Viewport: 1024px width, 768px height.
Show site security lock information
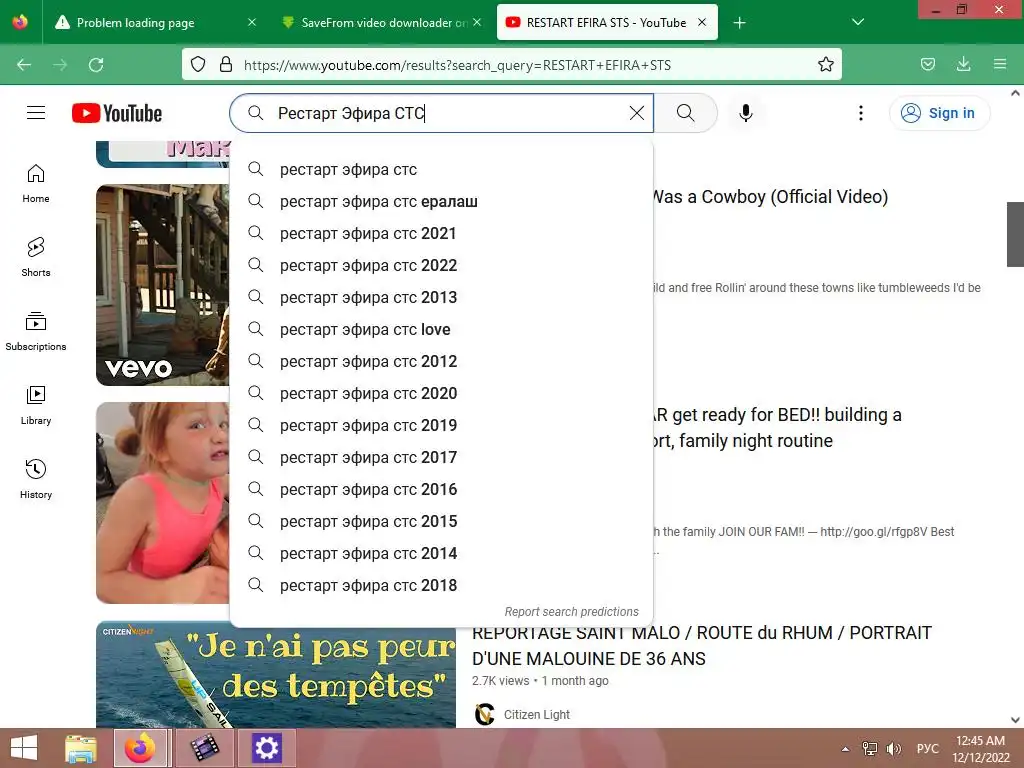click(226, 64)
